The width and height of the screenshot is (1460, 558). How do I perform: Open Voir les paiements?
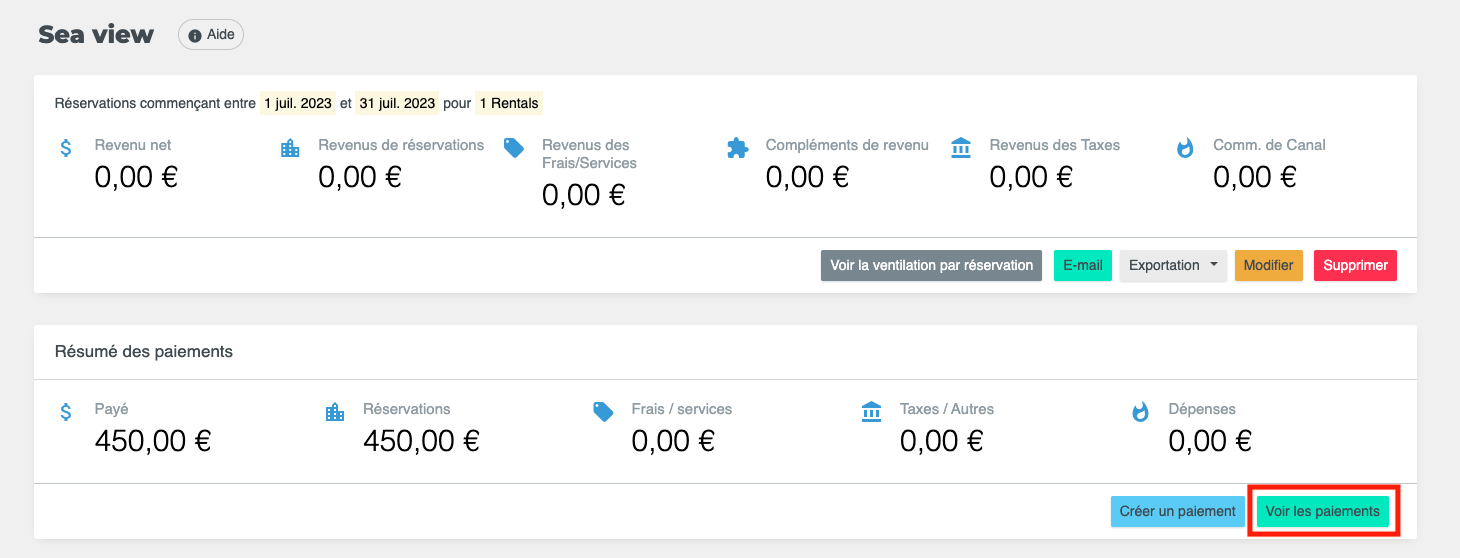pos(1322,511)
